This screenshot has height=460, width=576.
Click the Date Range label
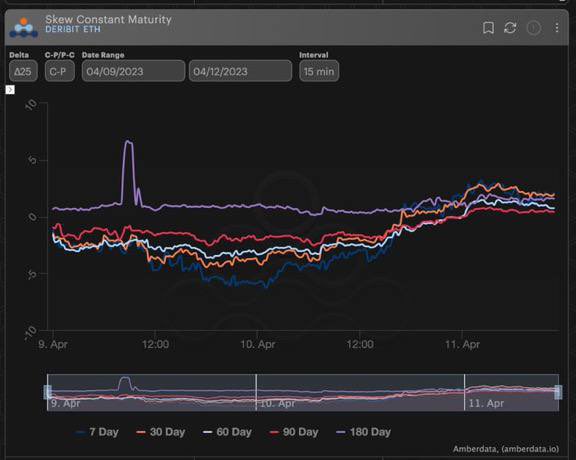(103, 55)
